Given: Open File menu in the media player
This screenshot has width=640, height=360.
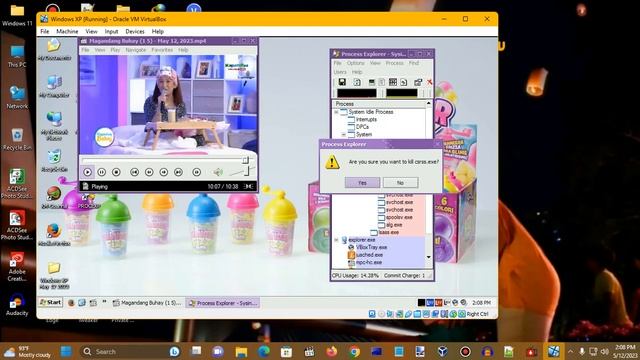Looking at the screenshot, I should (x=85, y=50).
